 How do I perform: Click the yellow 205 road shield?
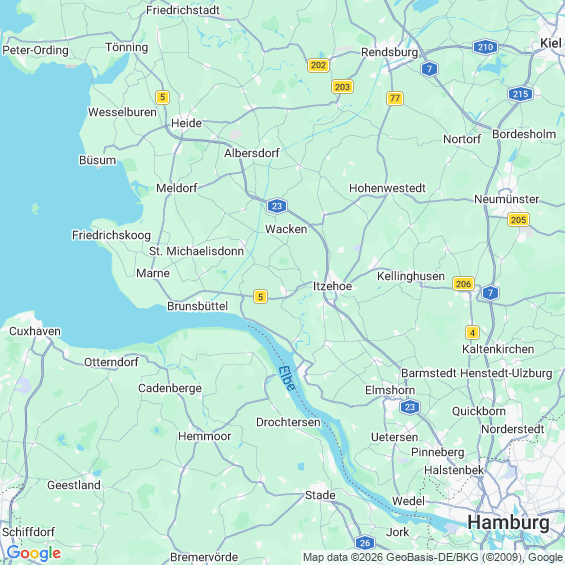(x=518, y=219)
